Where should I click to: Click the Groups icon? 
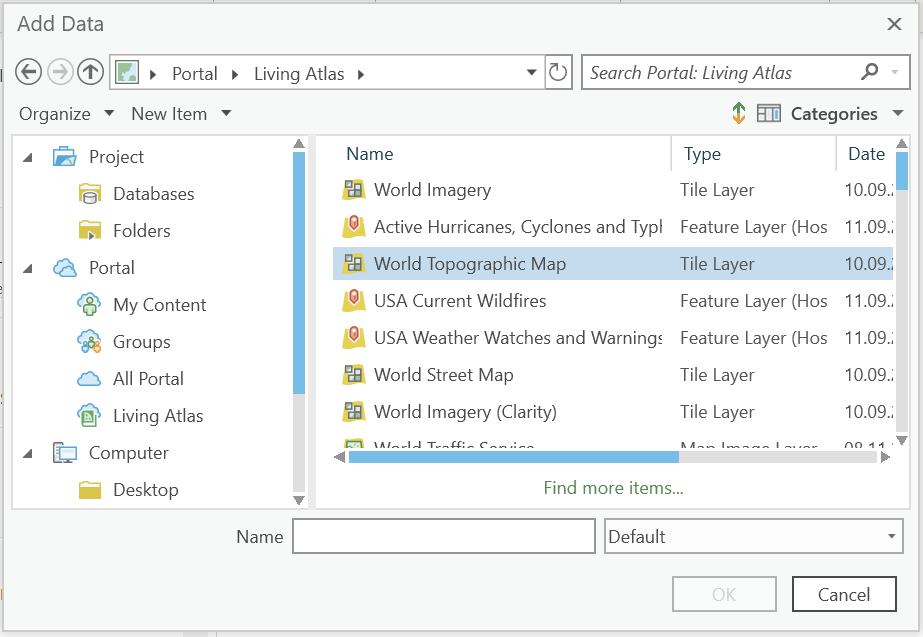pos(89,341)
